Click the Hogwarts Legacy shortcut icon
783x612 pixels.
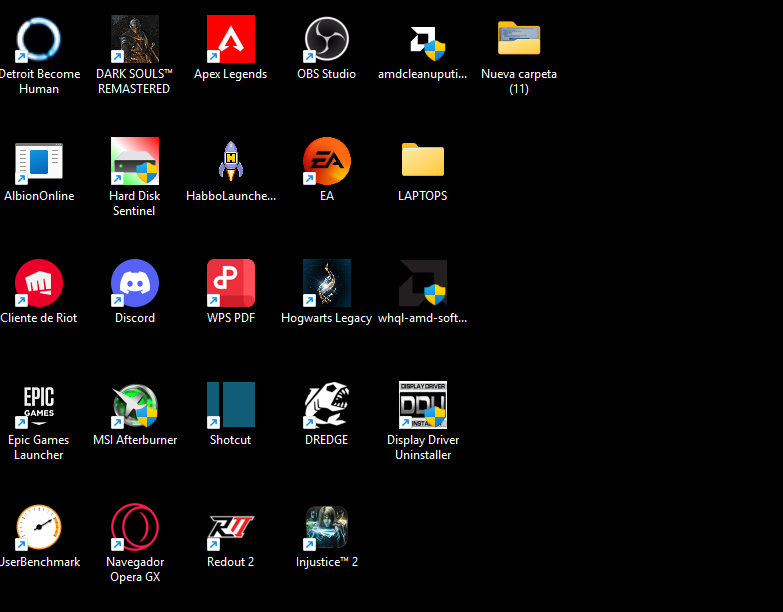point(327,283)
